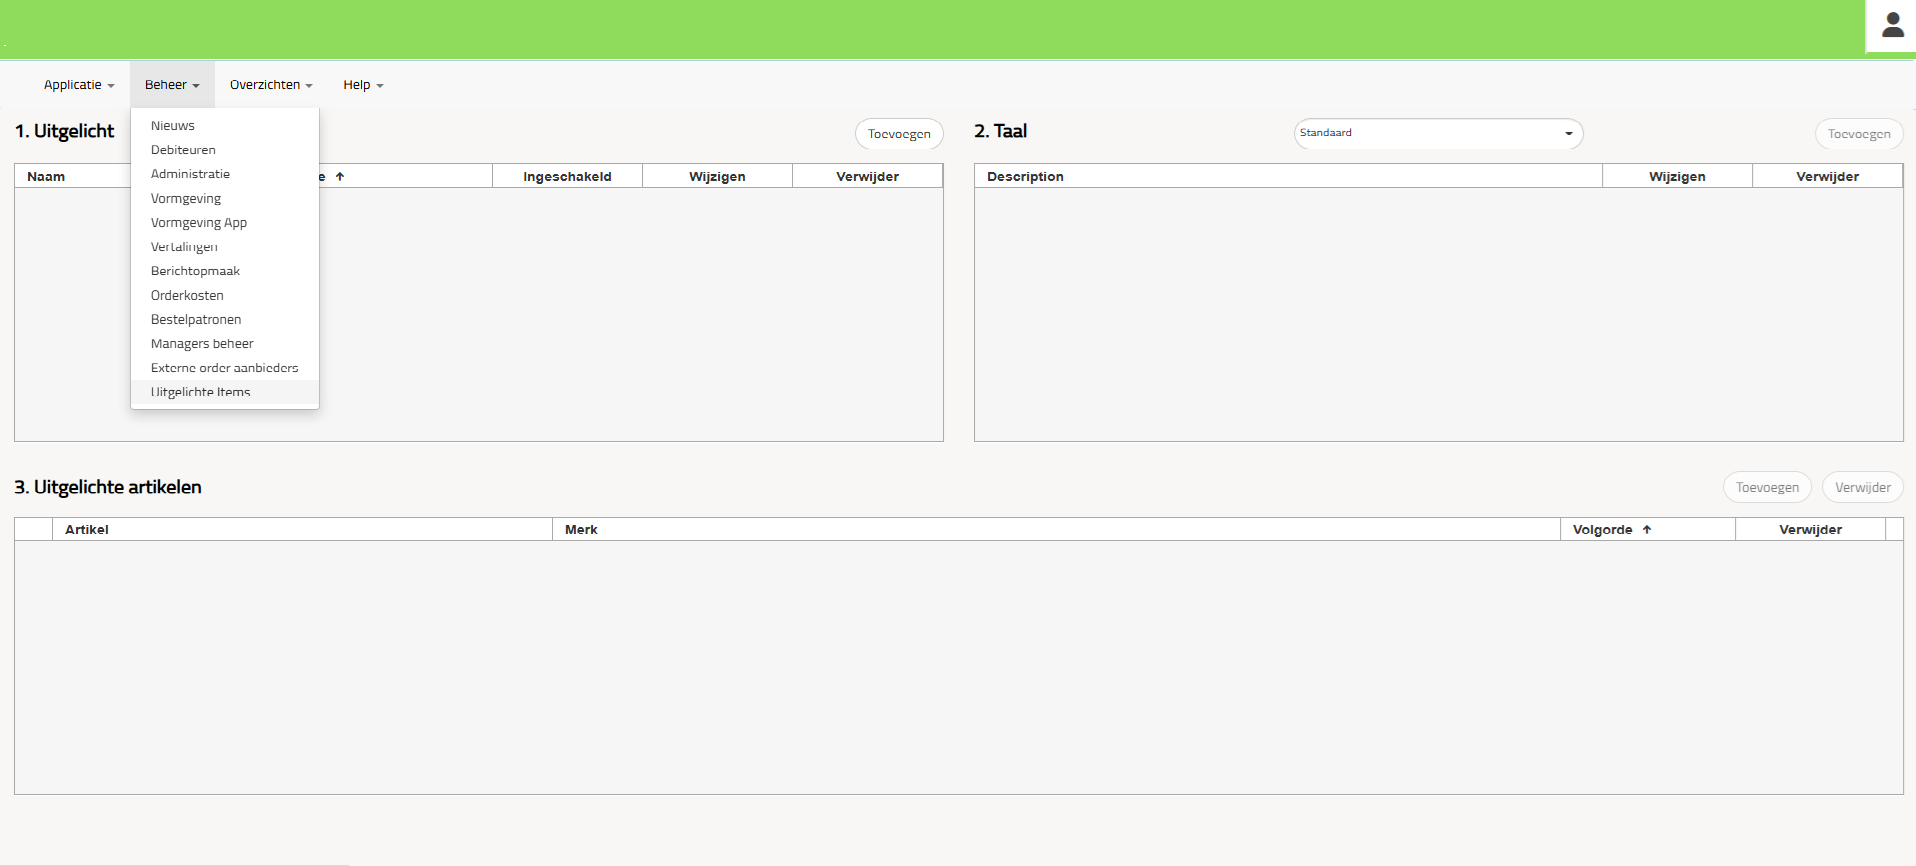Click the Merk column header
Viewport: 1916px width, 866px height.
tap(581, 530)
